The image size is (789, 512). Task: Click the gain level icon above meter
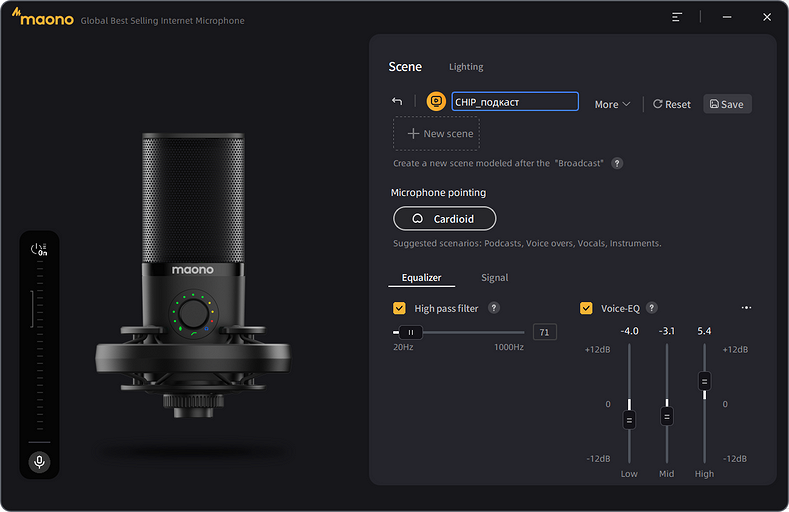tap(39, 250)
